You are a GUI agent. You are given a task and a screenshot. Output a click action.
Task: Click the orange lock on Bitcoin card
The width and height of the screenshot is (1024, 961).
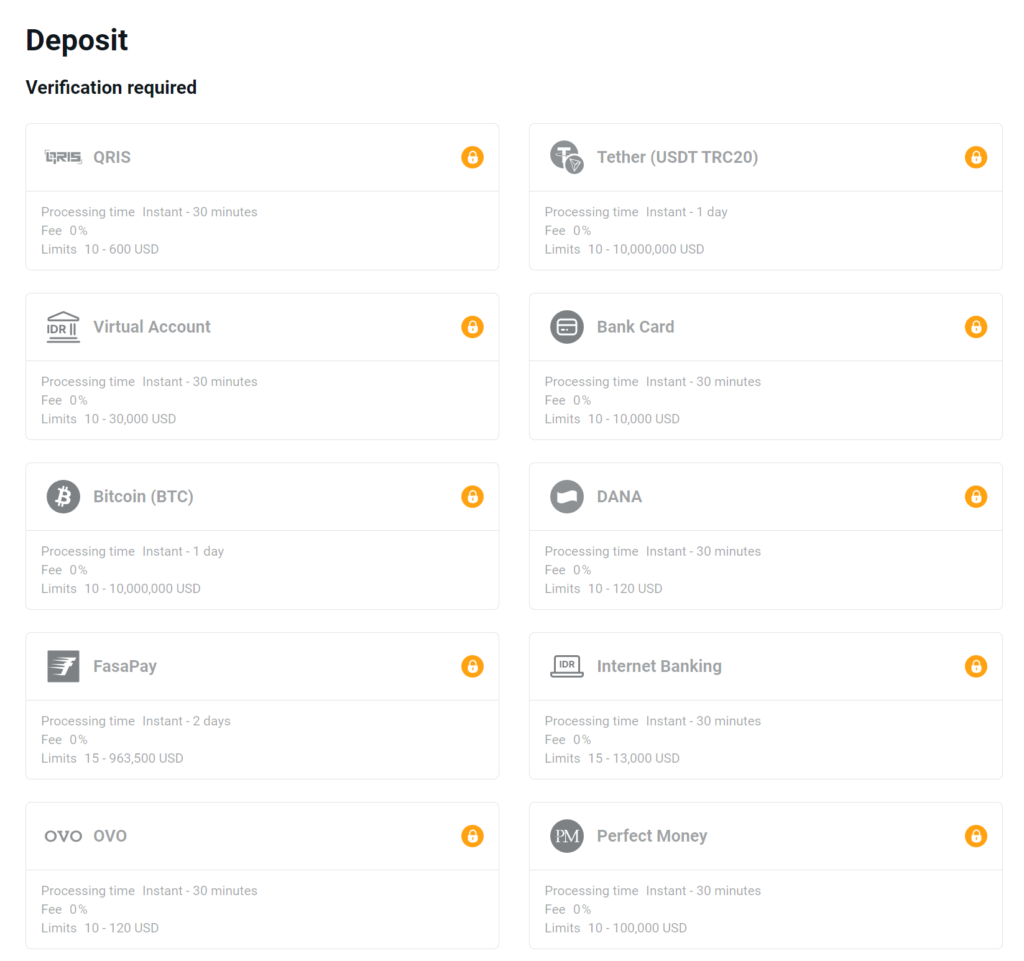coord(473,497)
